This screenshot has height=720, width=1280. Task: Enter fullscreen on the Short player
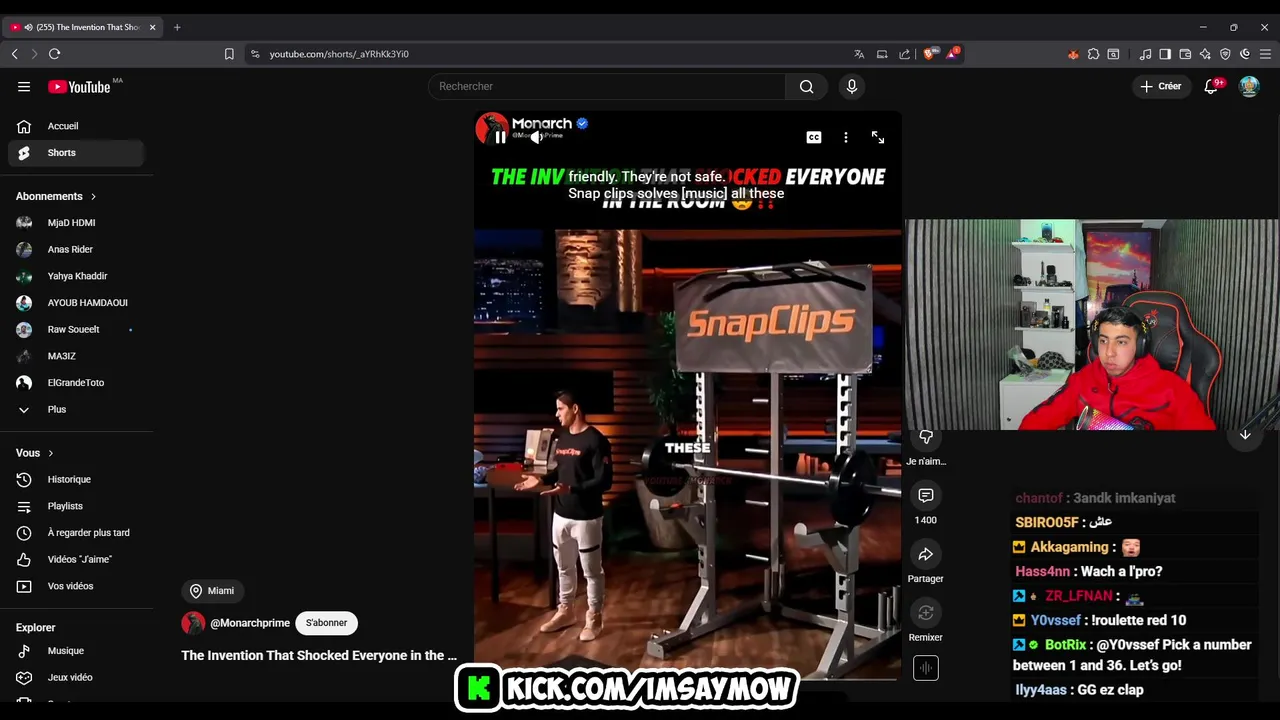(878, 137)
